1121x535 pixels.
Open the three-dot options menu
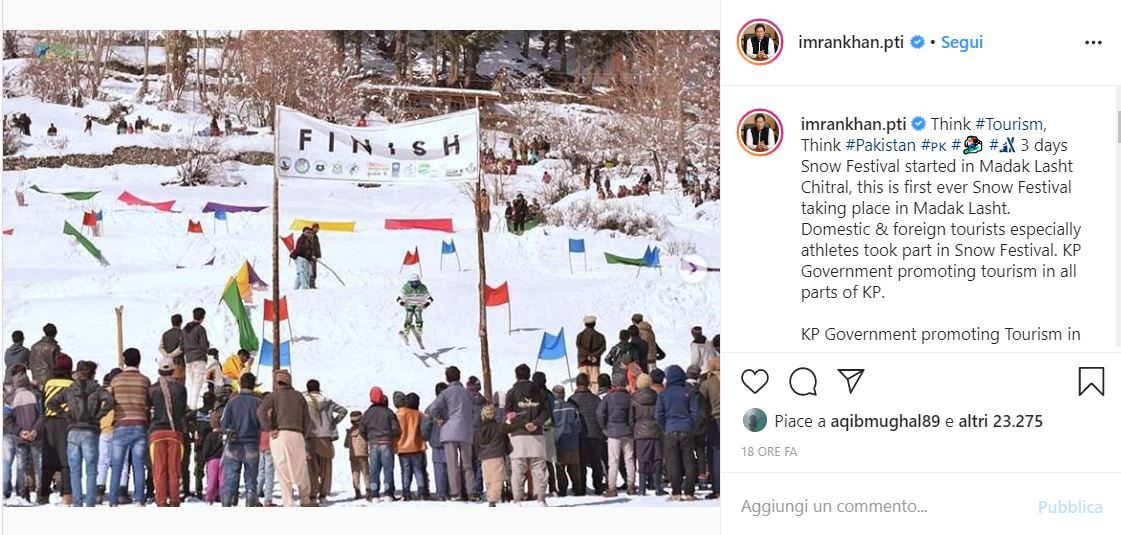point(1093,43)
